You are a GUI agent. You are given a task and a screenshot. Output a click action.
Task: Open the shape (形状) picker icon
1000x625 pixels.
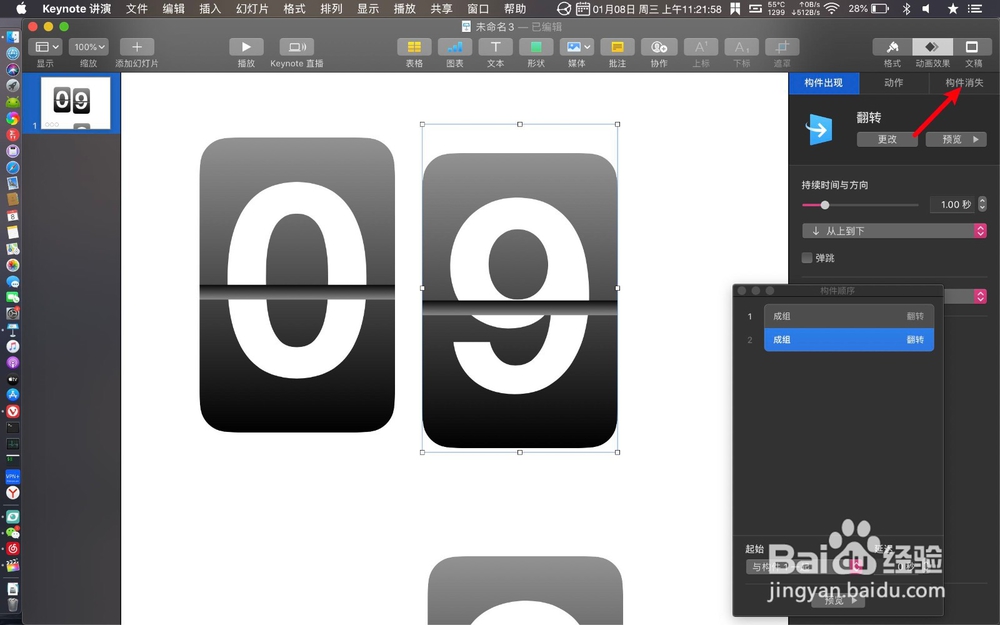pyautogui.click(x=536, y=47)
